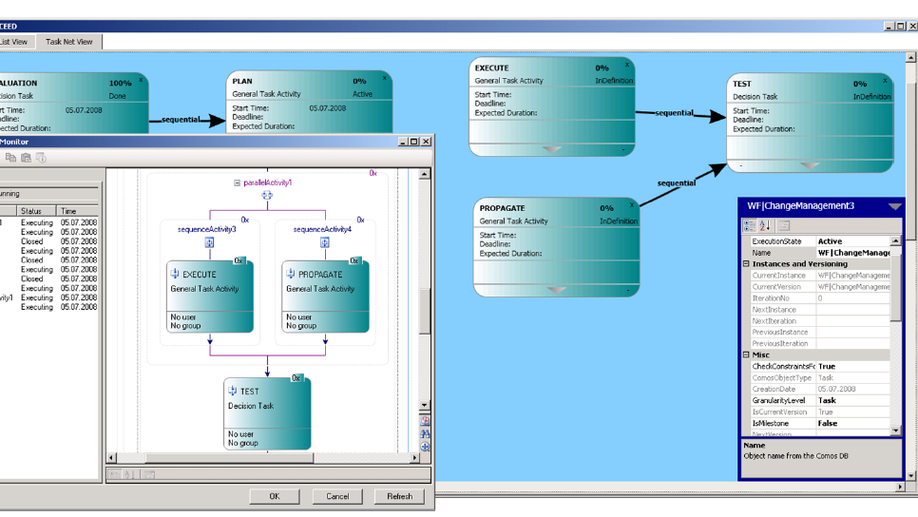Click the Categorized view icon in property grid

click(x=749, y=225)
